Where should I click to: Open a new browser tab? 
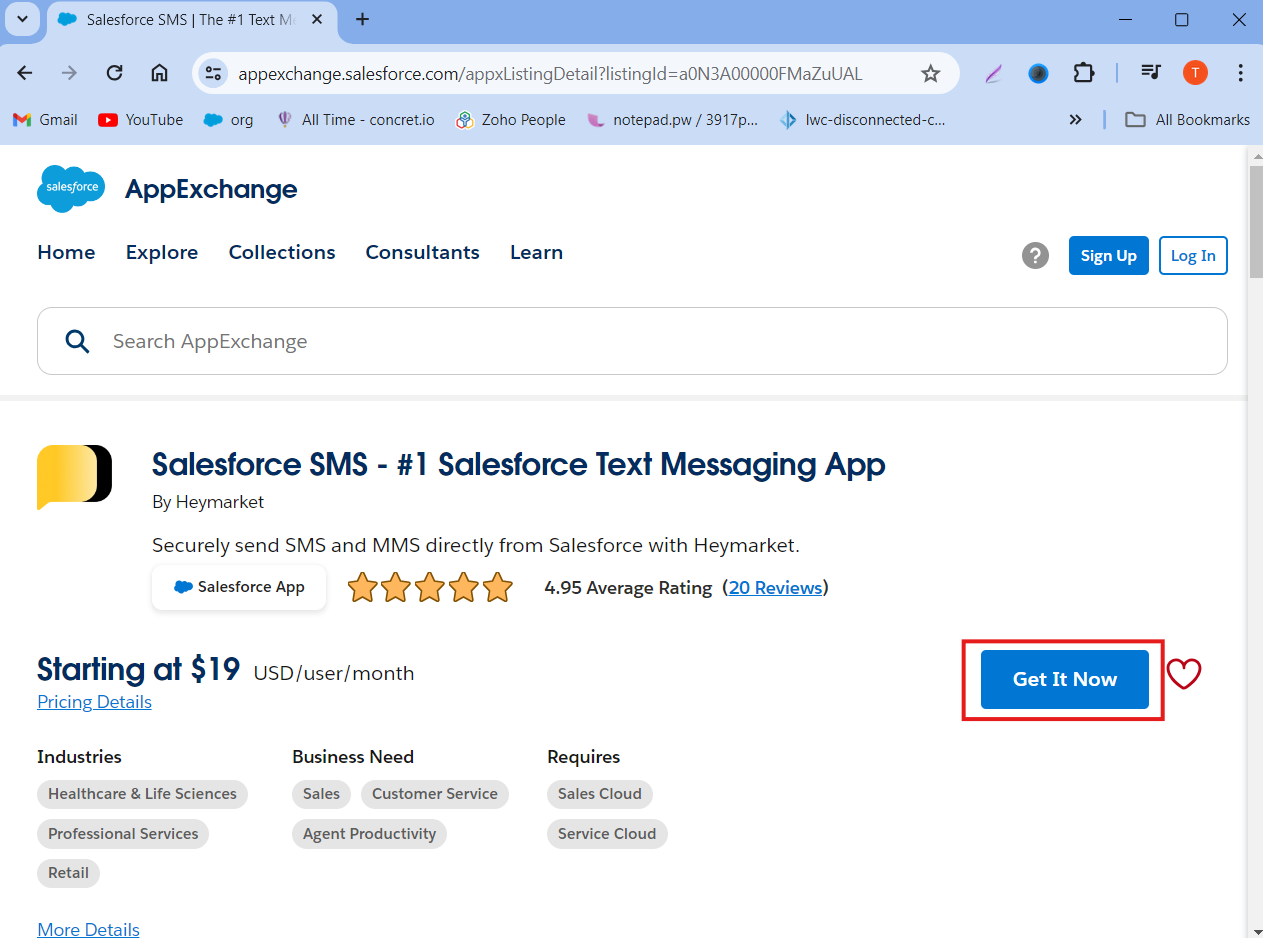coord(362,19)
